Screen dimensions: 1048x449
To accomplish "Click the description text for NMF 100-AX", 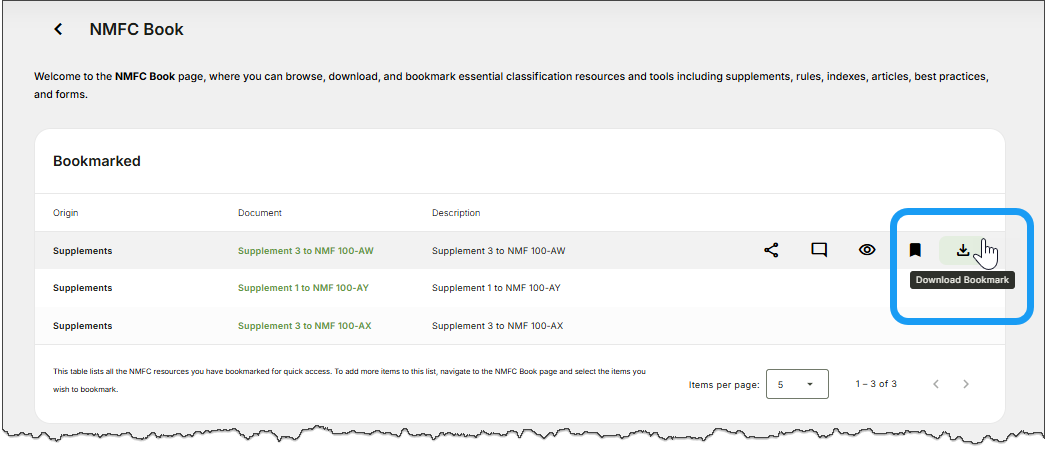I will [497, 326].
